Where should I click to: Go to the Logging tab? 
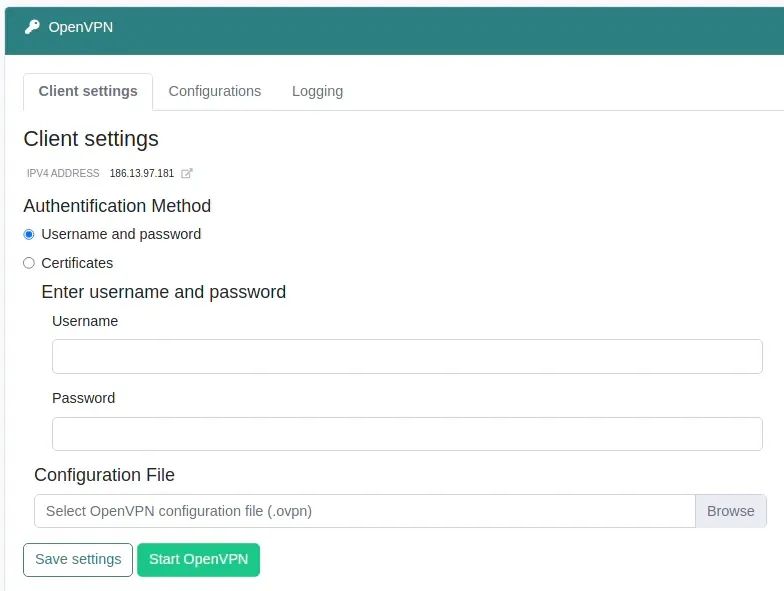tap(317, 91)
